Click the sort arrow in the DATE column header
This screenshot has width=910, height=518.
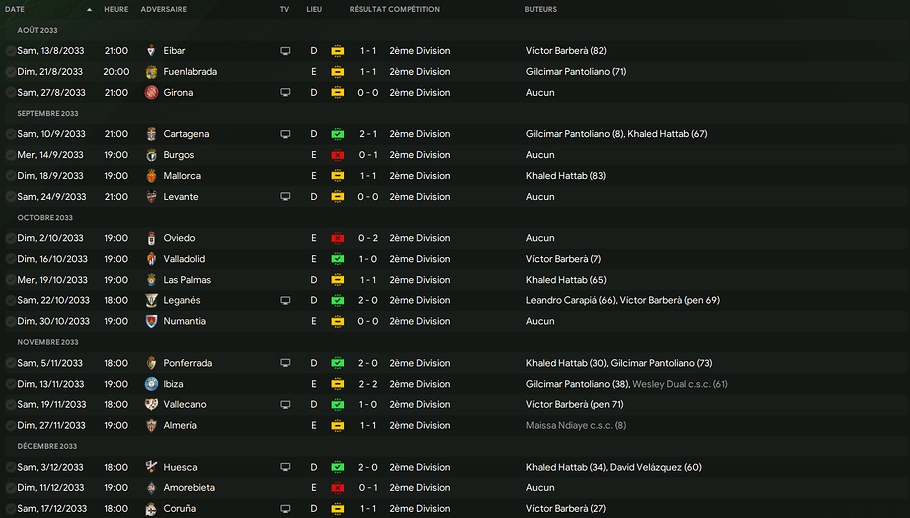[89, 9]
